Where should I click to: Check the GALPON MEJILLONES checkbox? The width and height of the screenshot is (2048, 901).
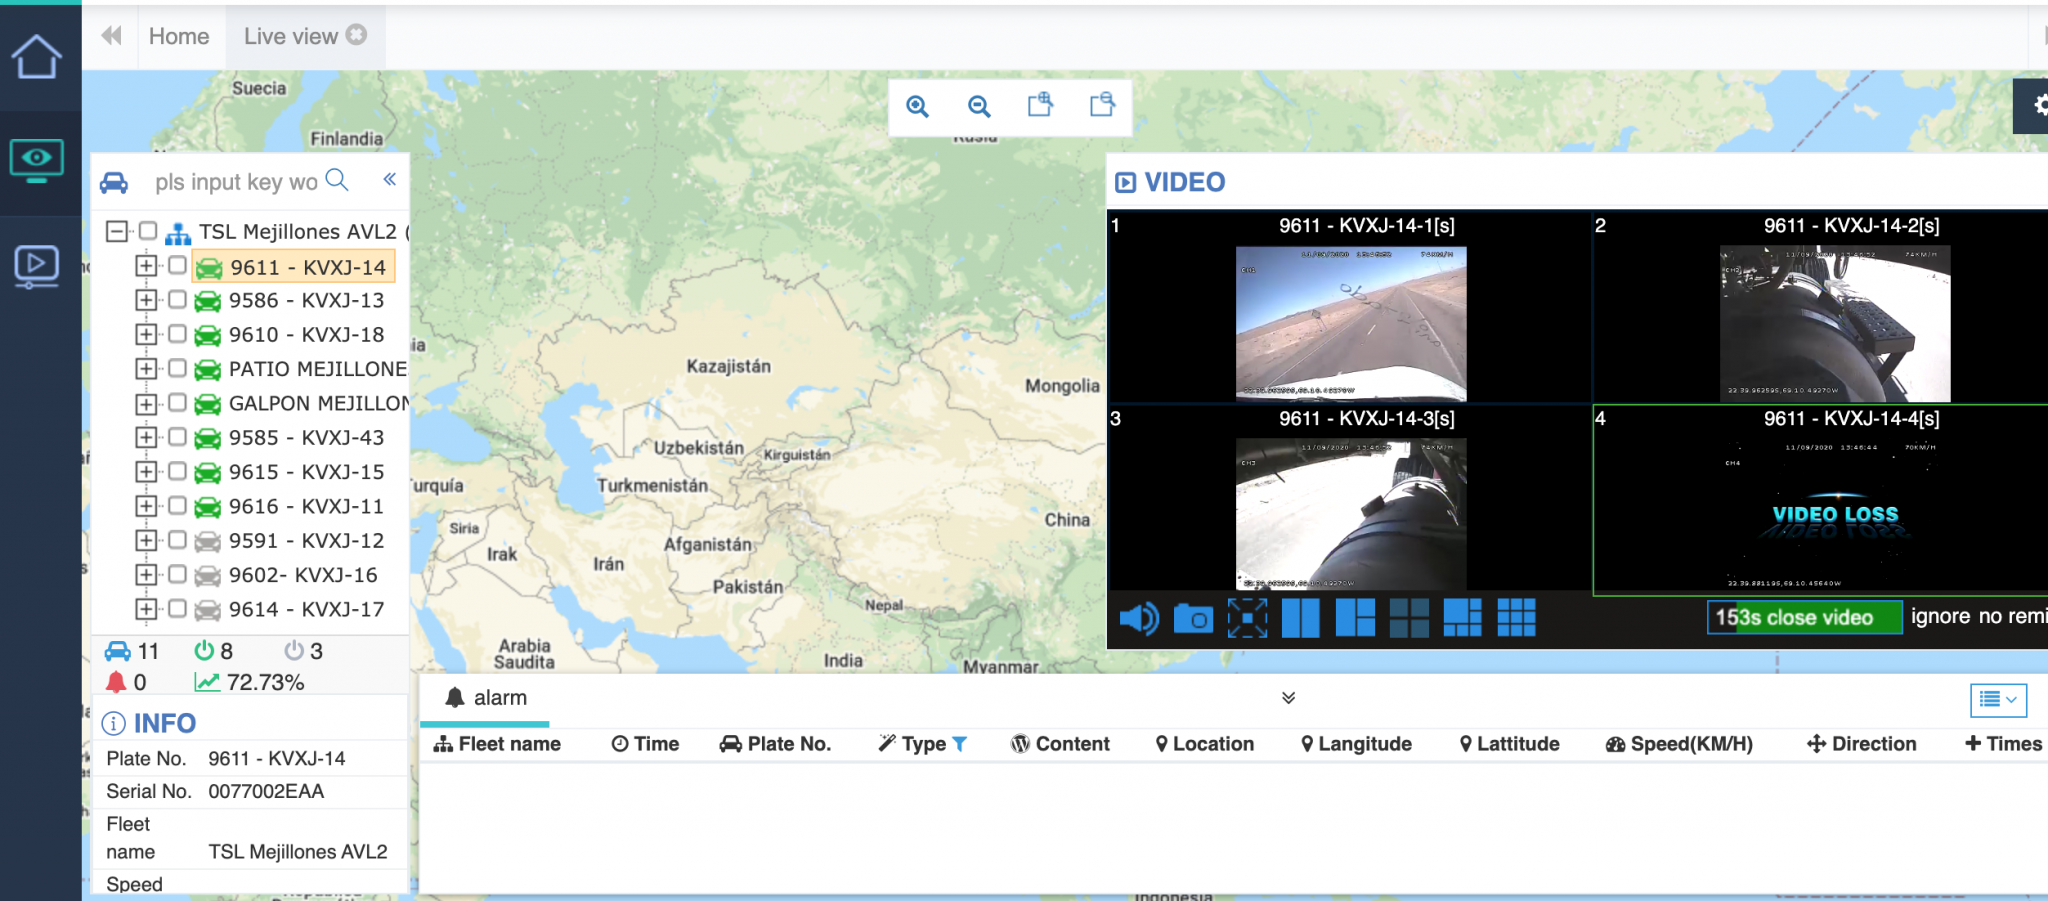point(177,402)
